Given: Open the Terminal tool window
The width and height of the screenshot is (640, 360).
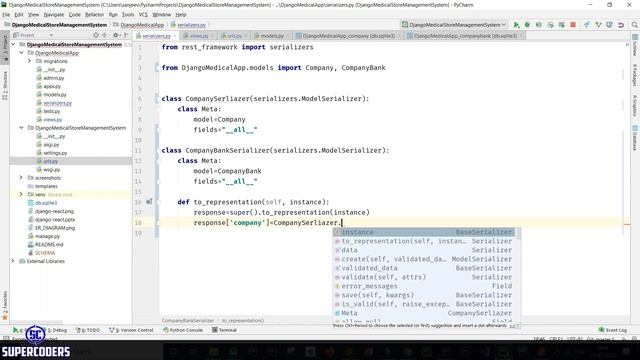Looking at the screenshot, I should [224, 330].
